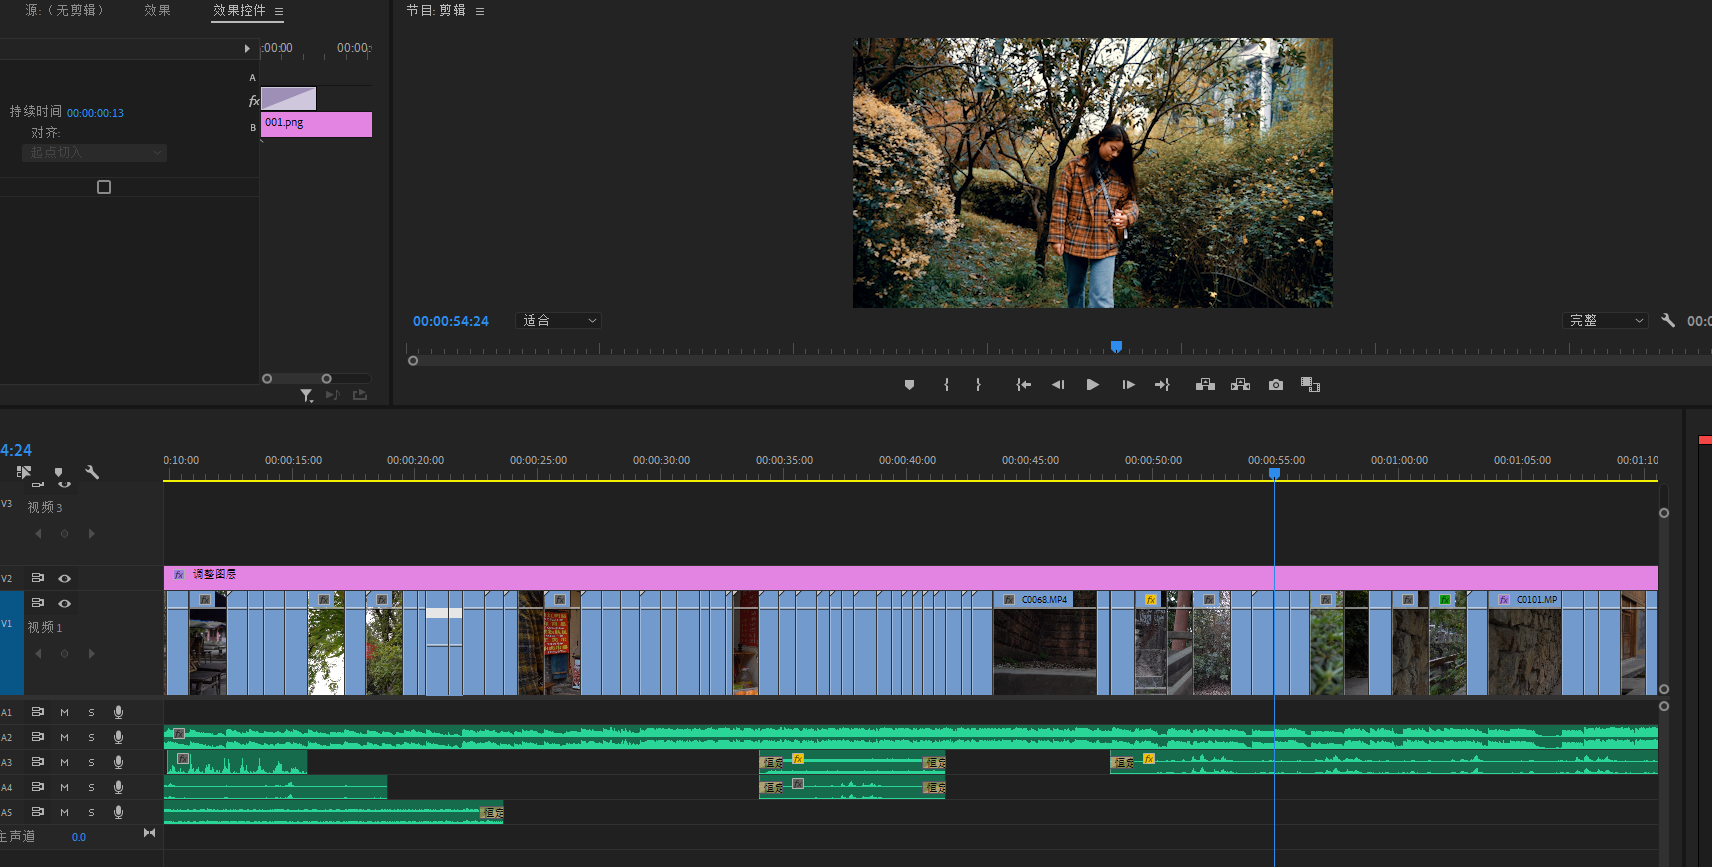
Task: Click the filter funnel icon in Effect Controls
Action: click(306, 396)
